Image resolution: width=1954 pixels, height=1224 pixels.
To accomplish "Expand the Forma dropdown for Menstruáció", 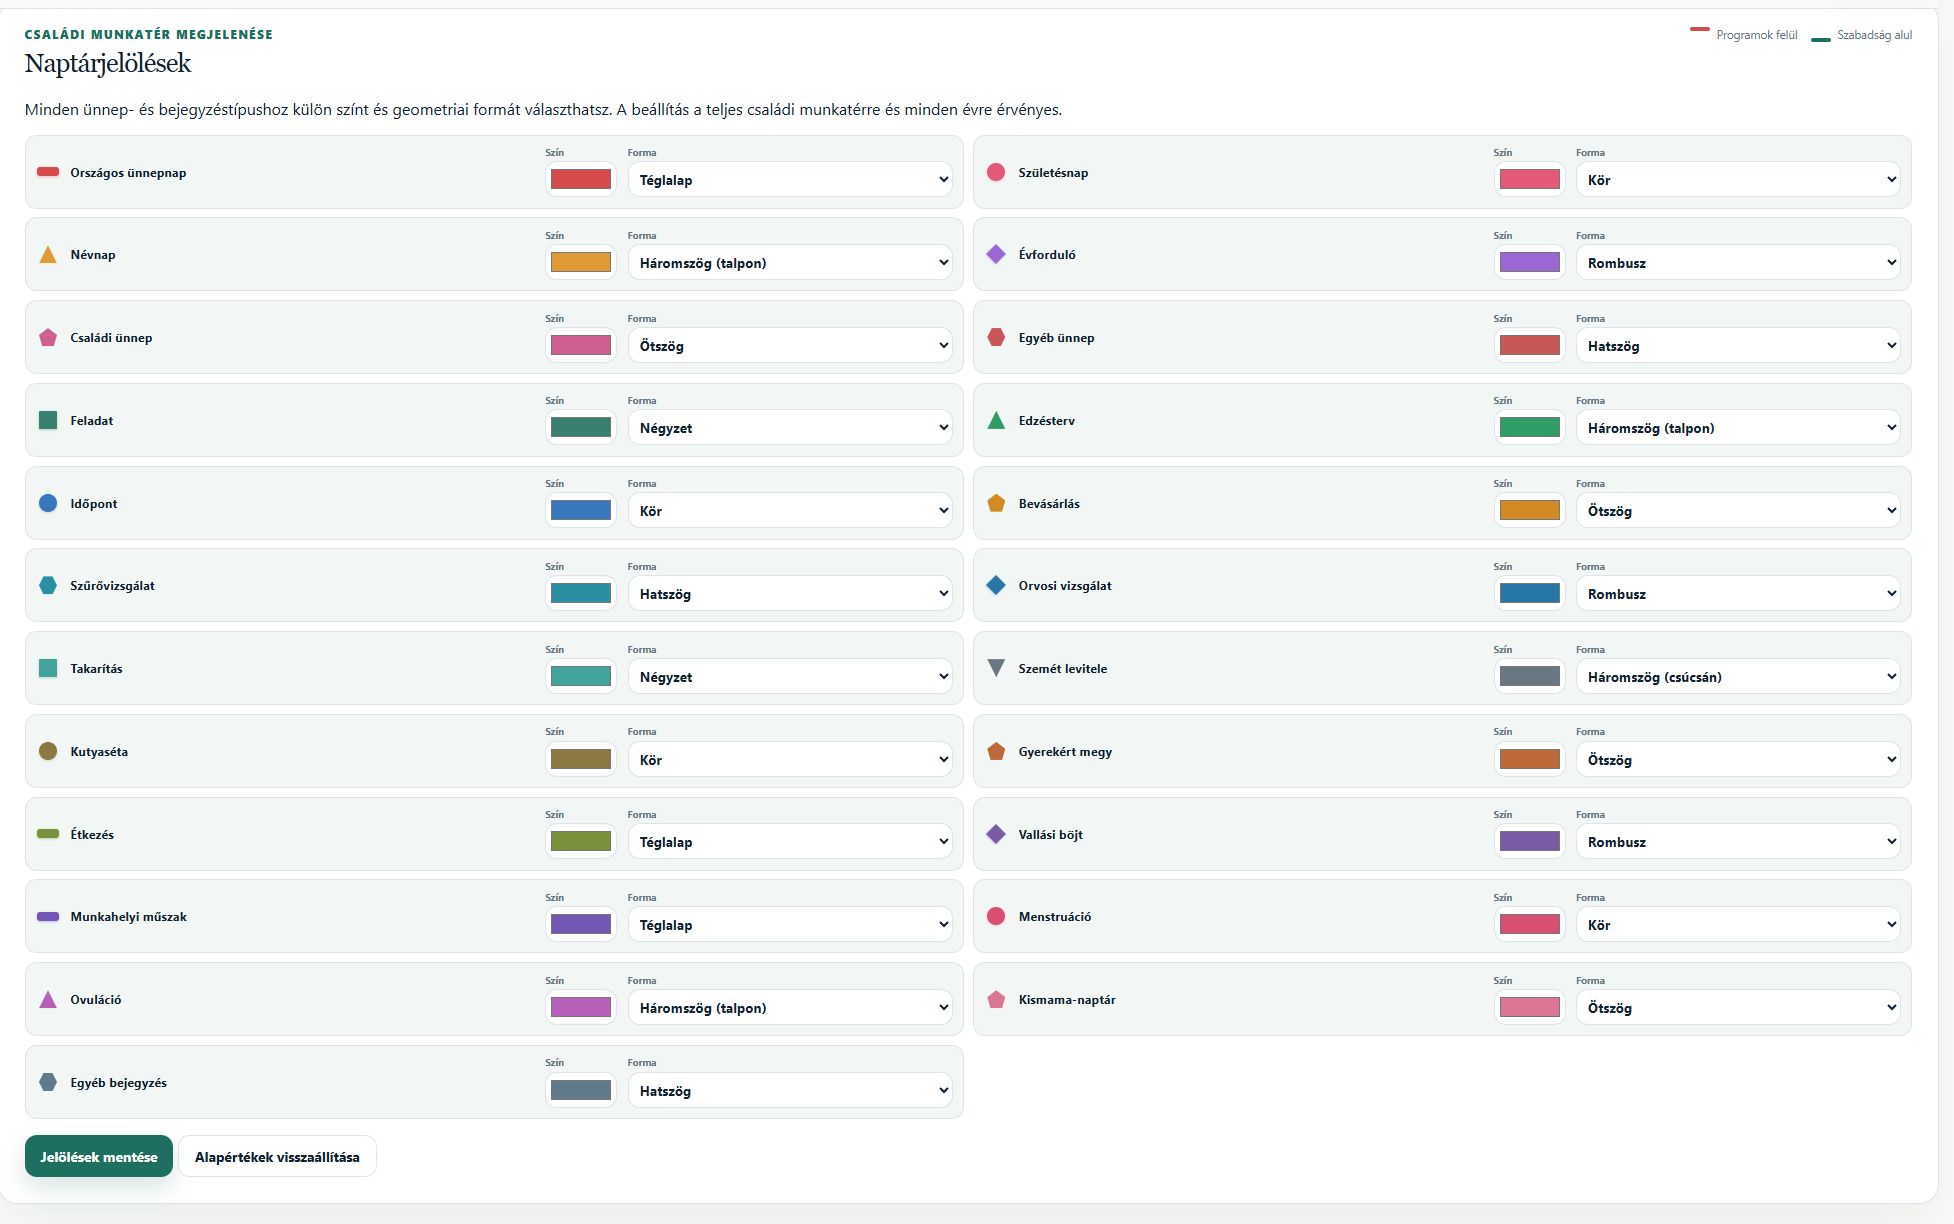I will point(1738,925).
